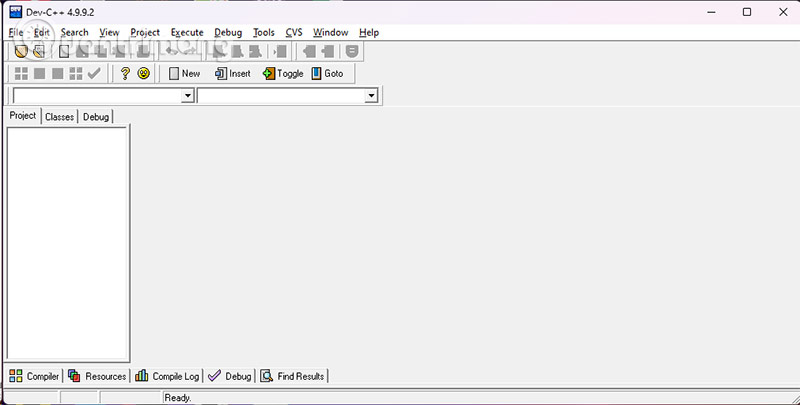Open the Execute menu
The image size is (800, 405).
(187, 33)
